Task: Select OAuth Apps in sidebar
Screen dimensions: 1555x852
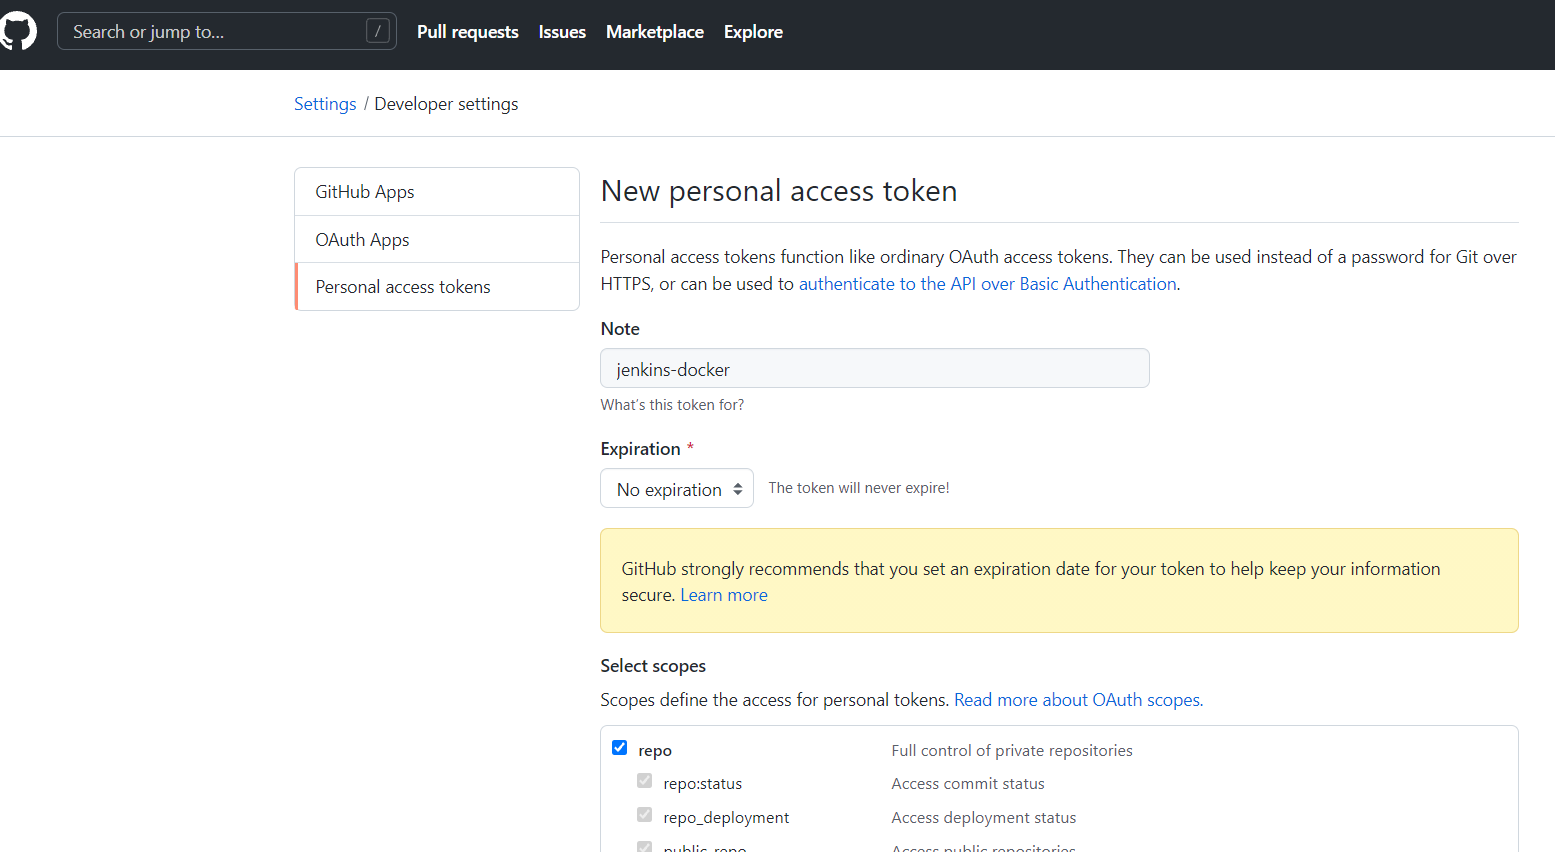Action: (x=362, y=240)
